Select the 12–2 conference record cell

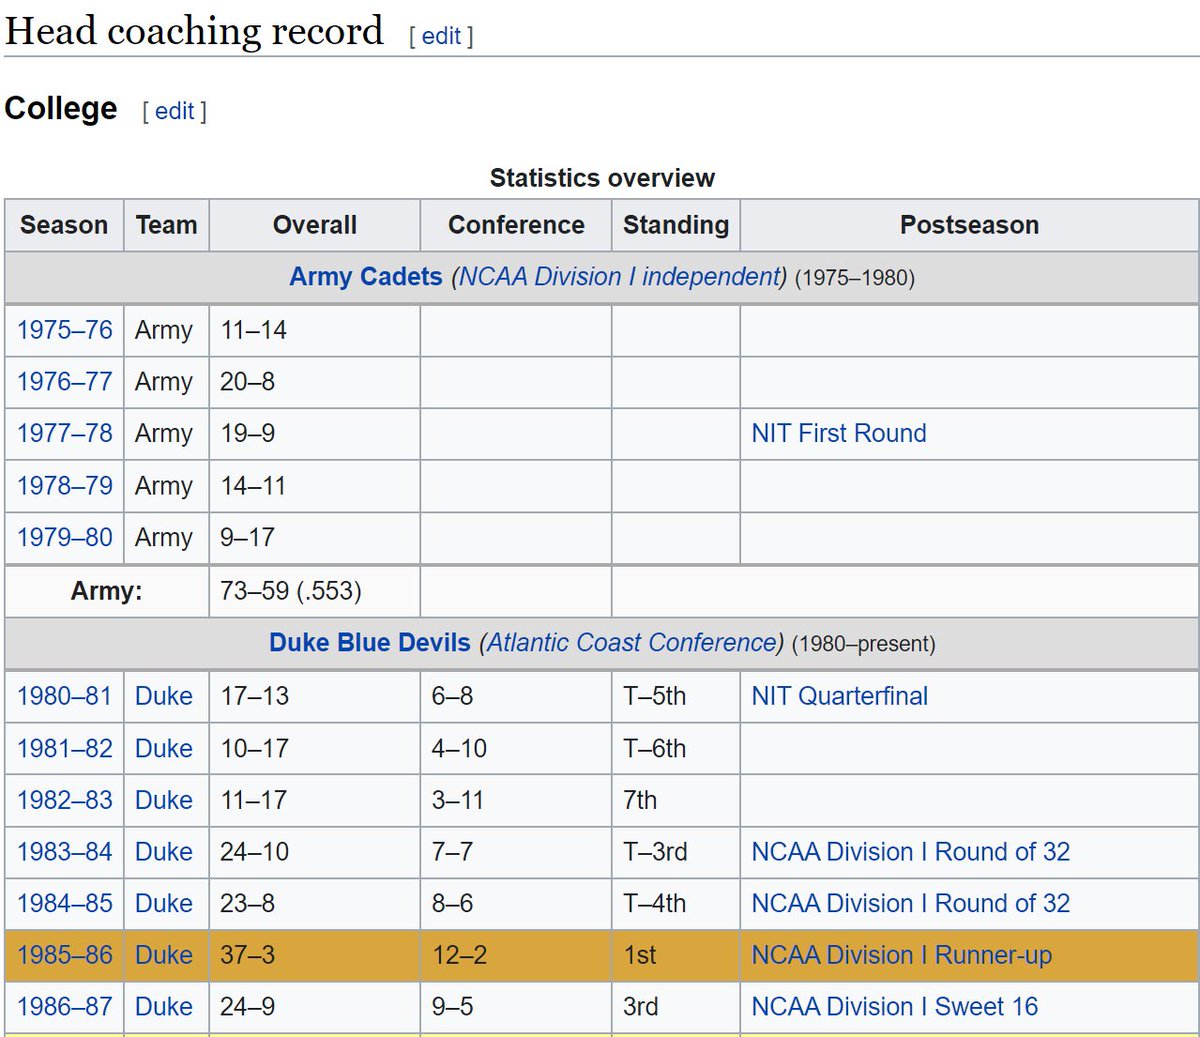click(x=516, y=956)
